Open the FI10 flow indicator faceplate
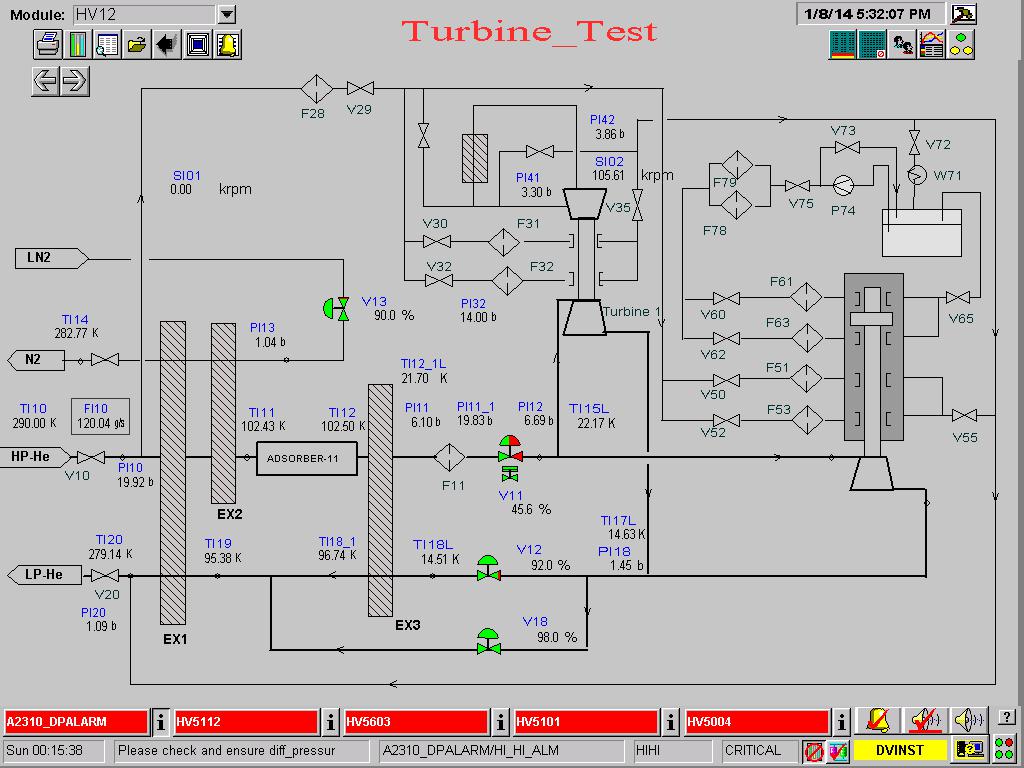 pos(99,416)
